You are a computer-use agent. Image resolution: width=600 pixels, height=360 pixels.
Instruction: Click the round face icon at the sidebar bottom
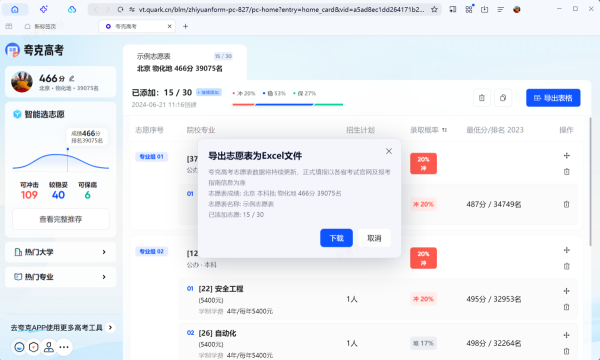[19, 347]
